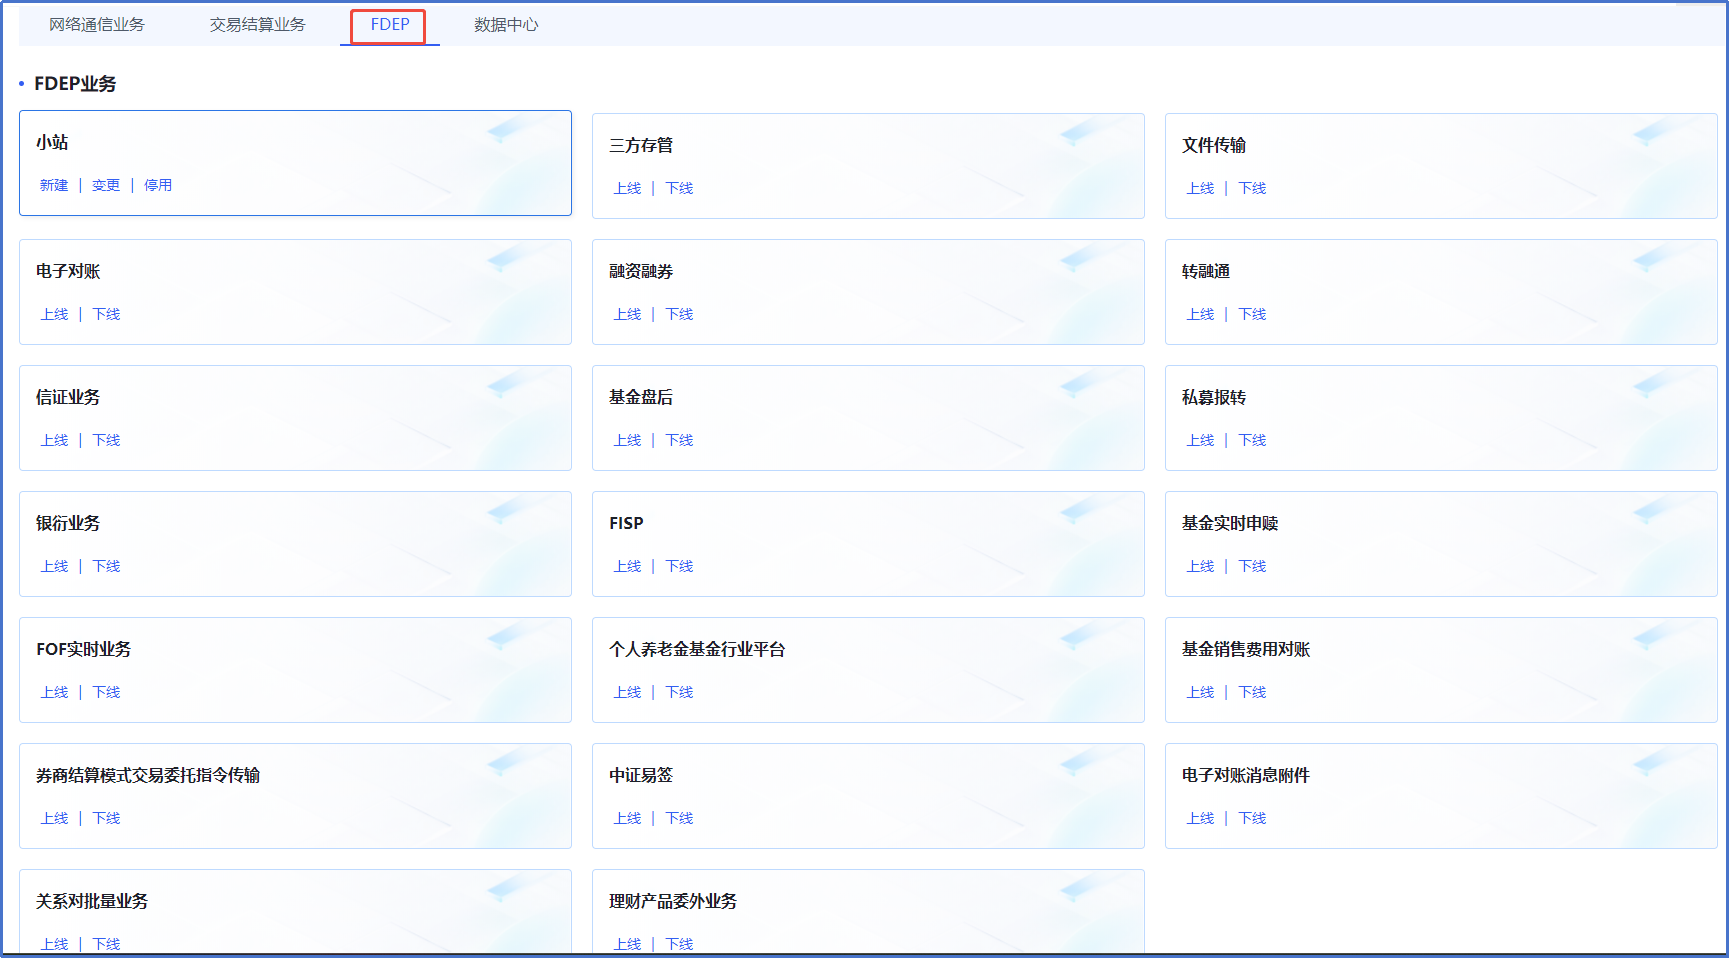The height and width of the screenshot is (959, 1732).
Task: Click 下线 under 电子对账消息附件
Action: tap(1253, 818)
